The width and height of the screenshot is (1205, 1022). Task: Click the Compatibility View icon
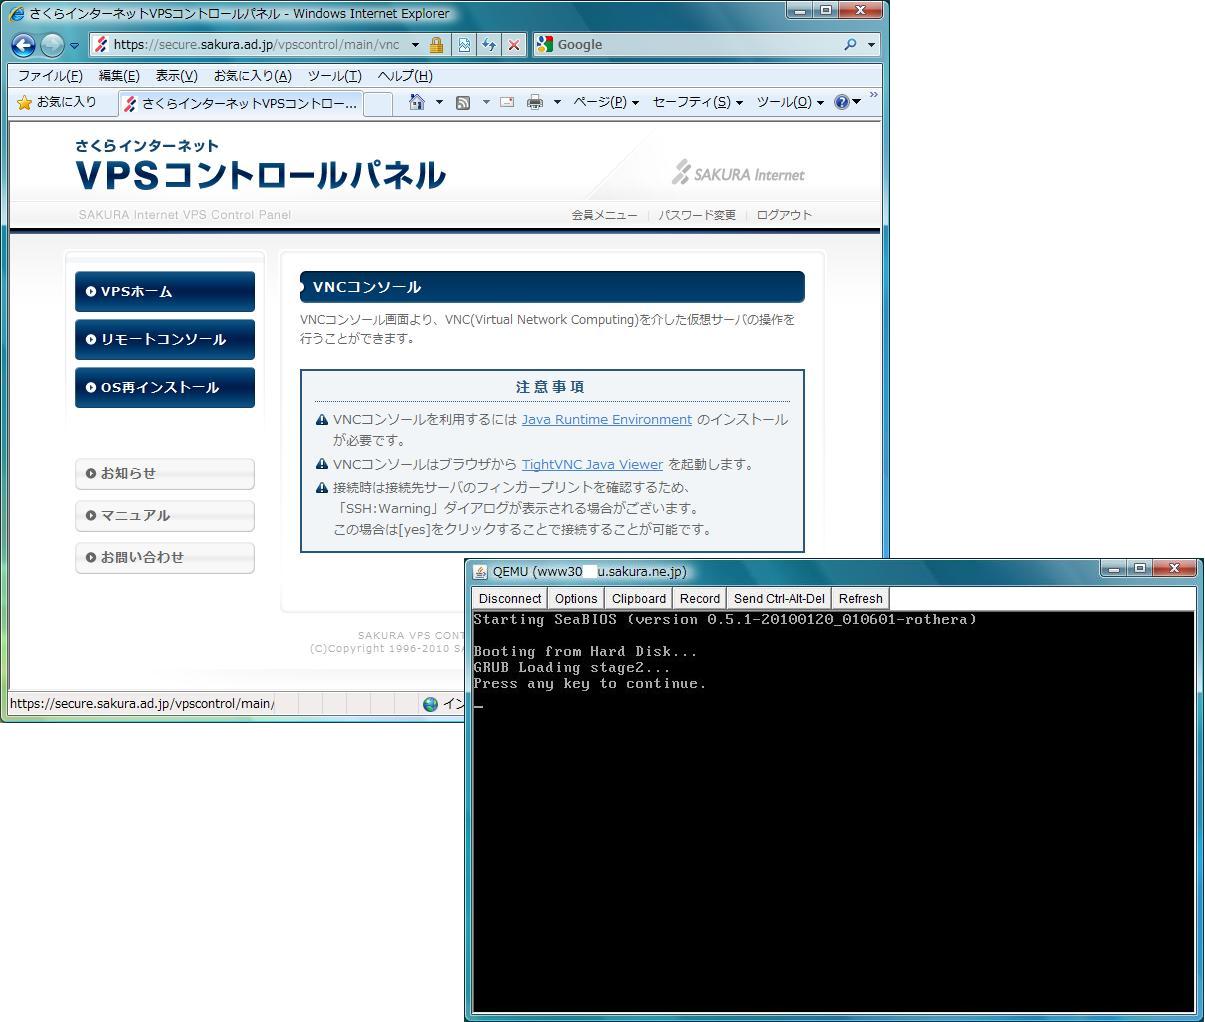click(464, 45)
